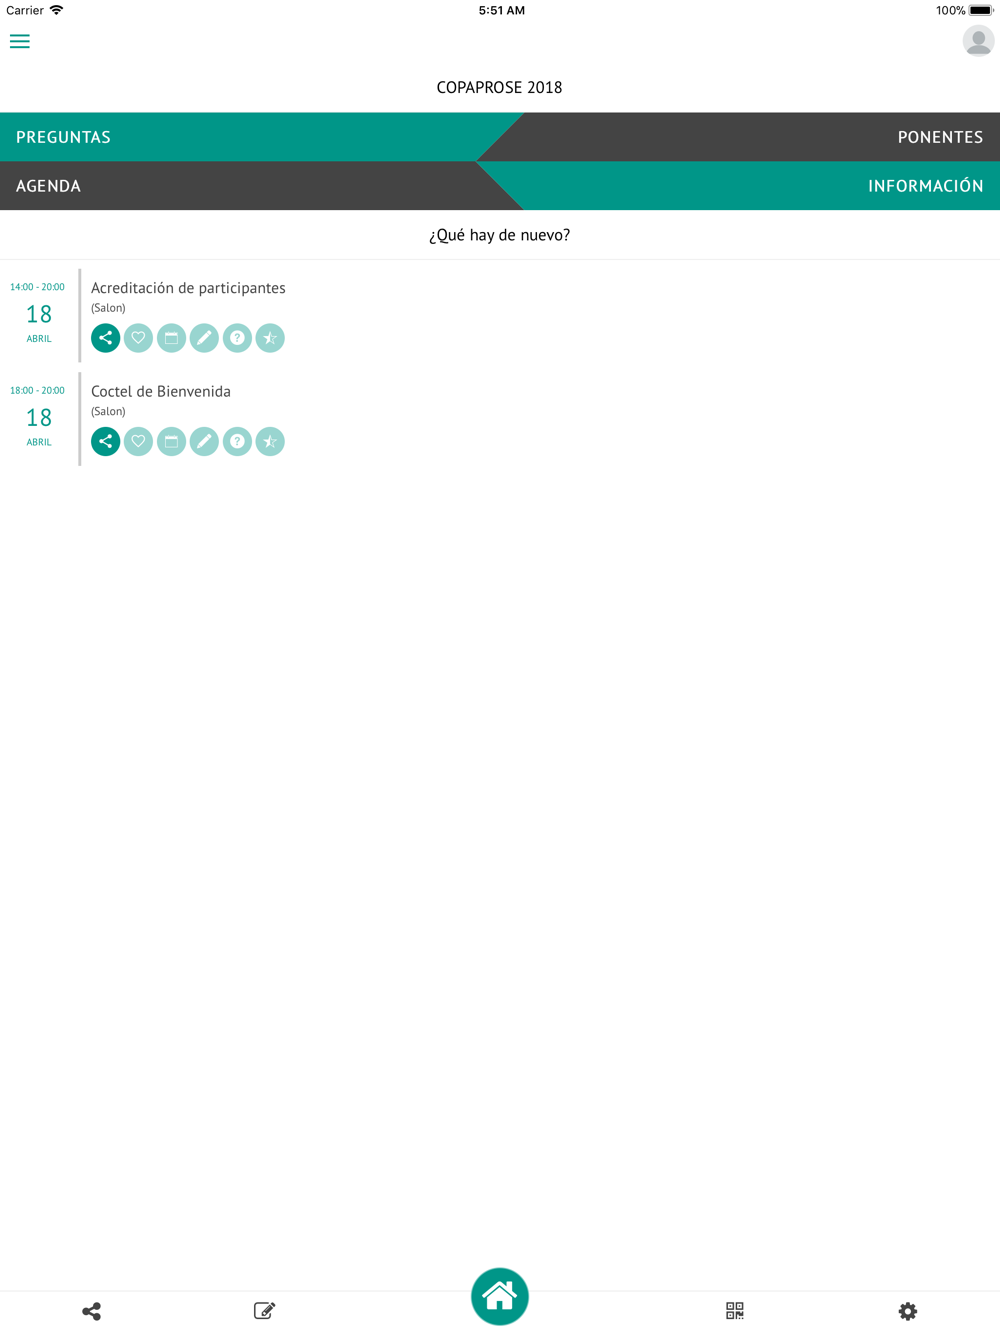
Task: Add Coctel de Bienvenida to calendar
Action: pos(172,441)
